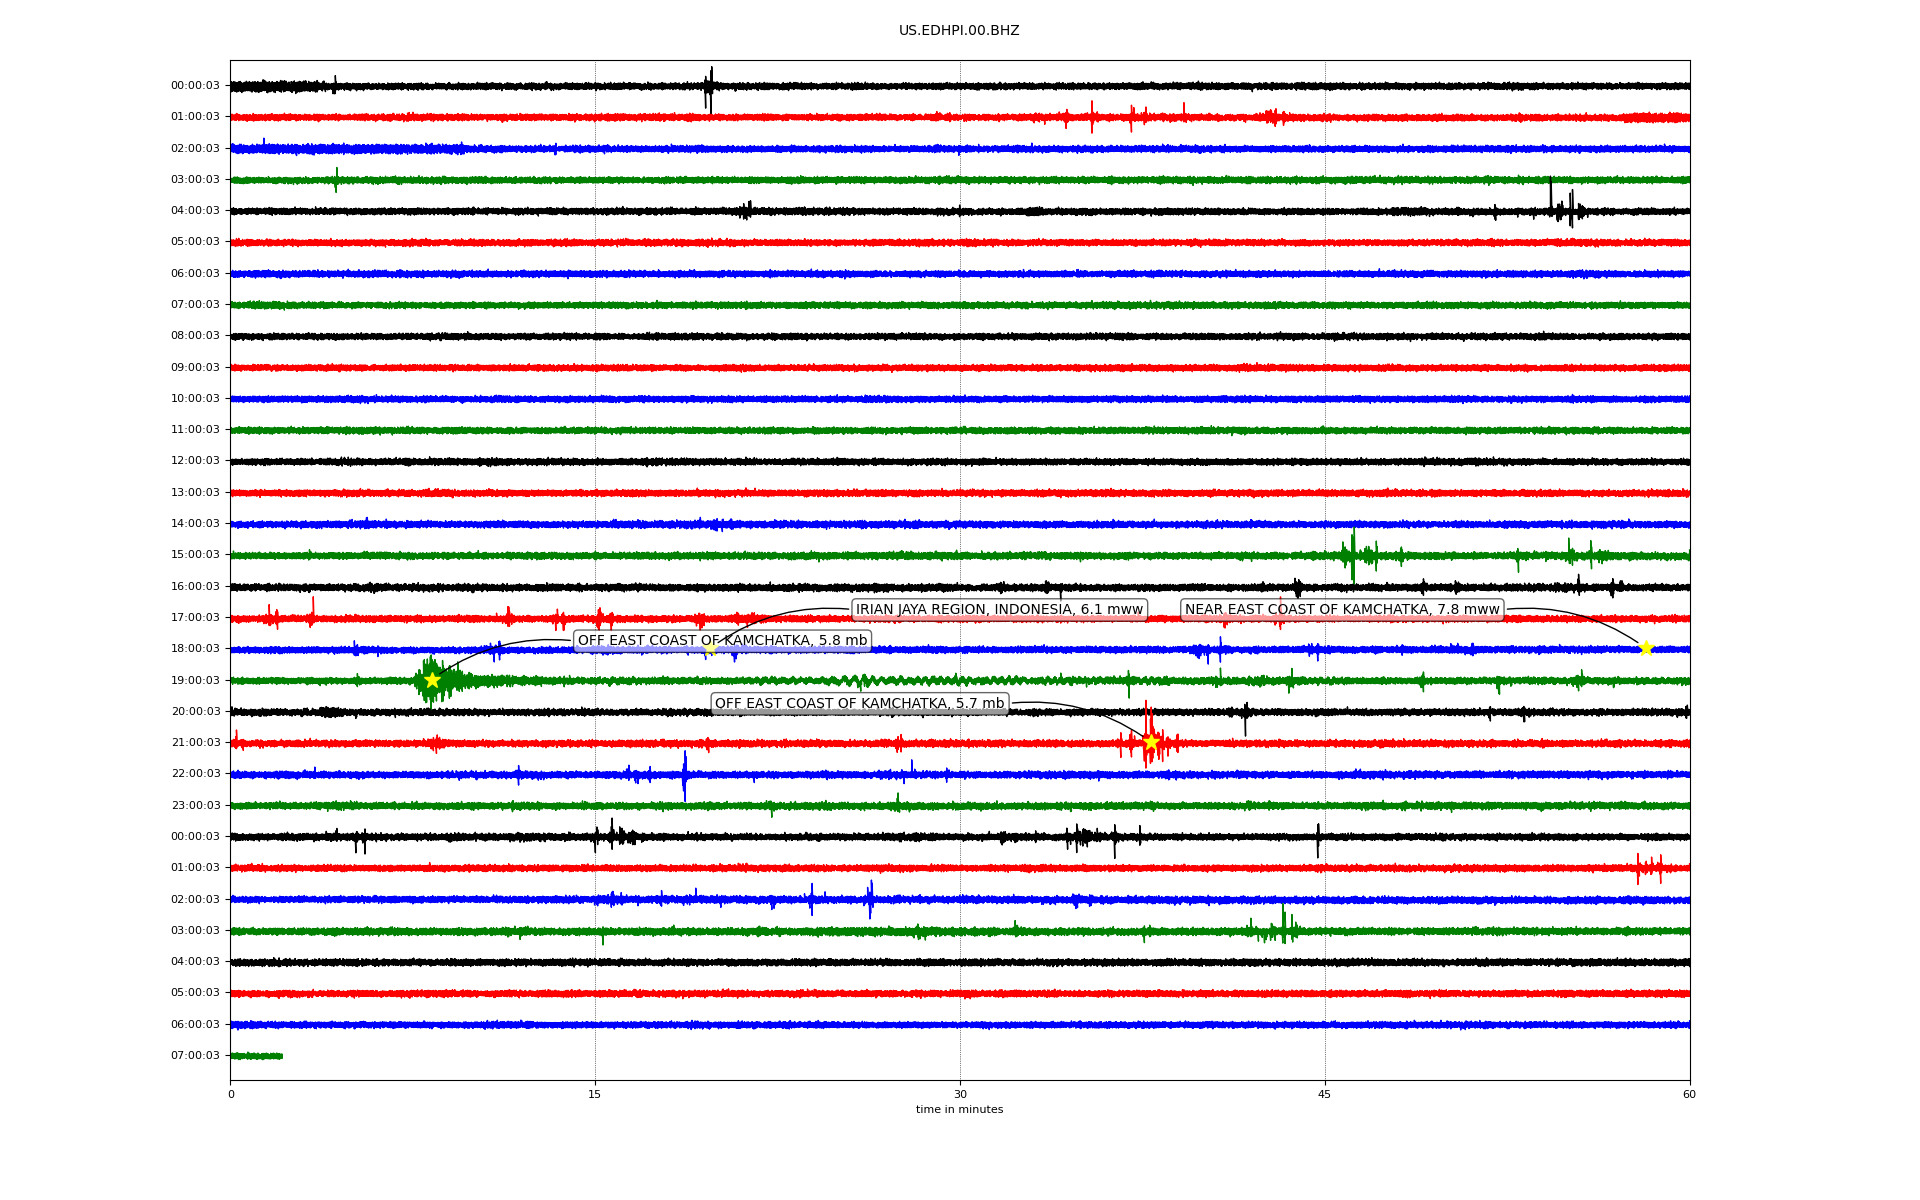The image size is (1920, 1200).
Task: Click the yellow star on the 19:00:03 trace
Action: [432, 680]
